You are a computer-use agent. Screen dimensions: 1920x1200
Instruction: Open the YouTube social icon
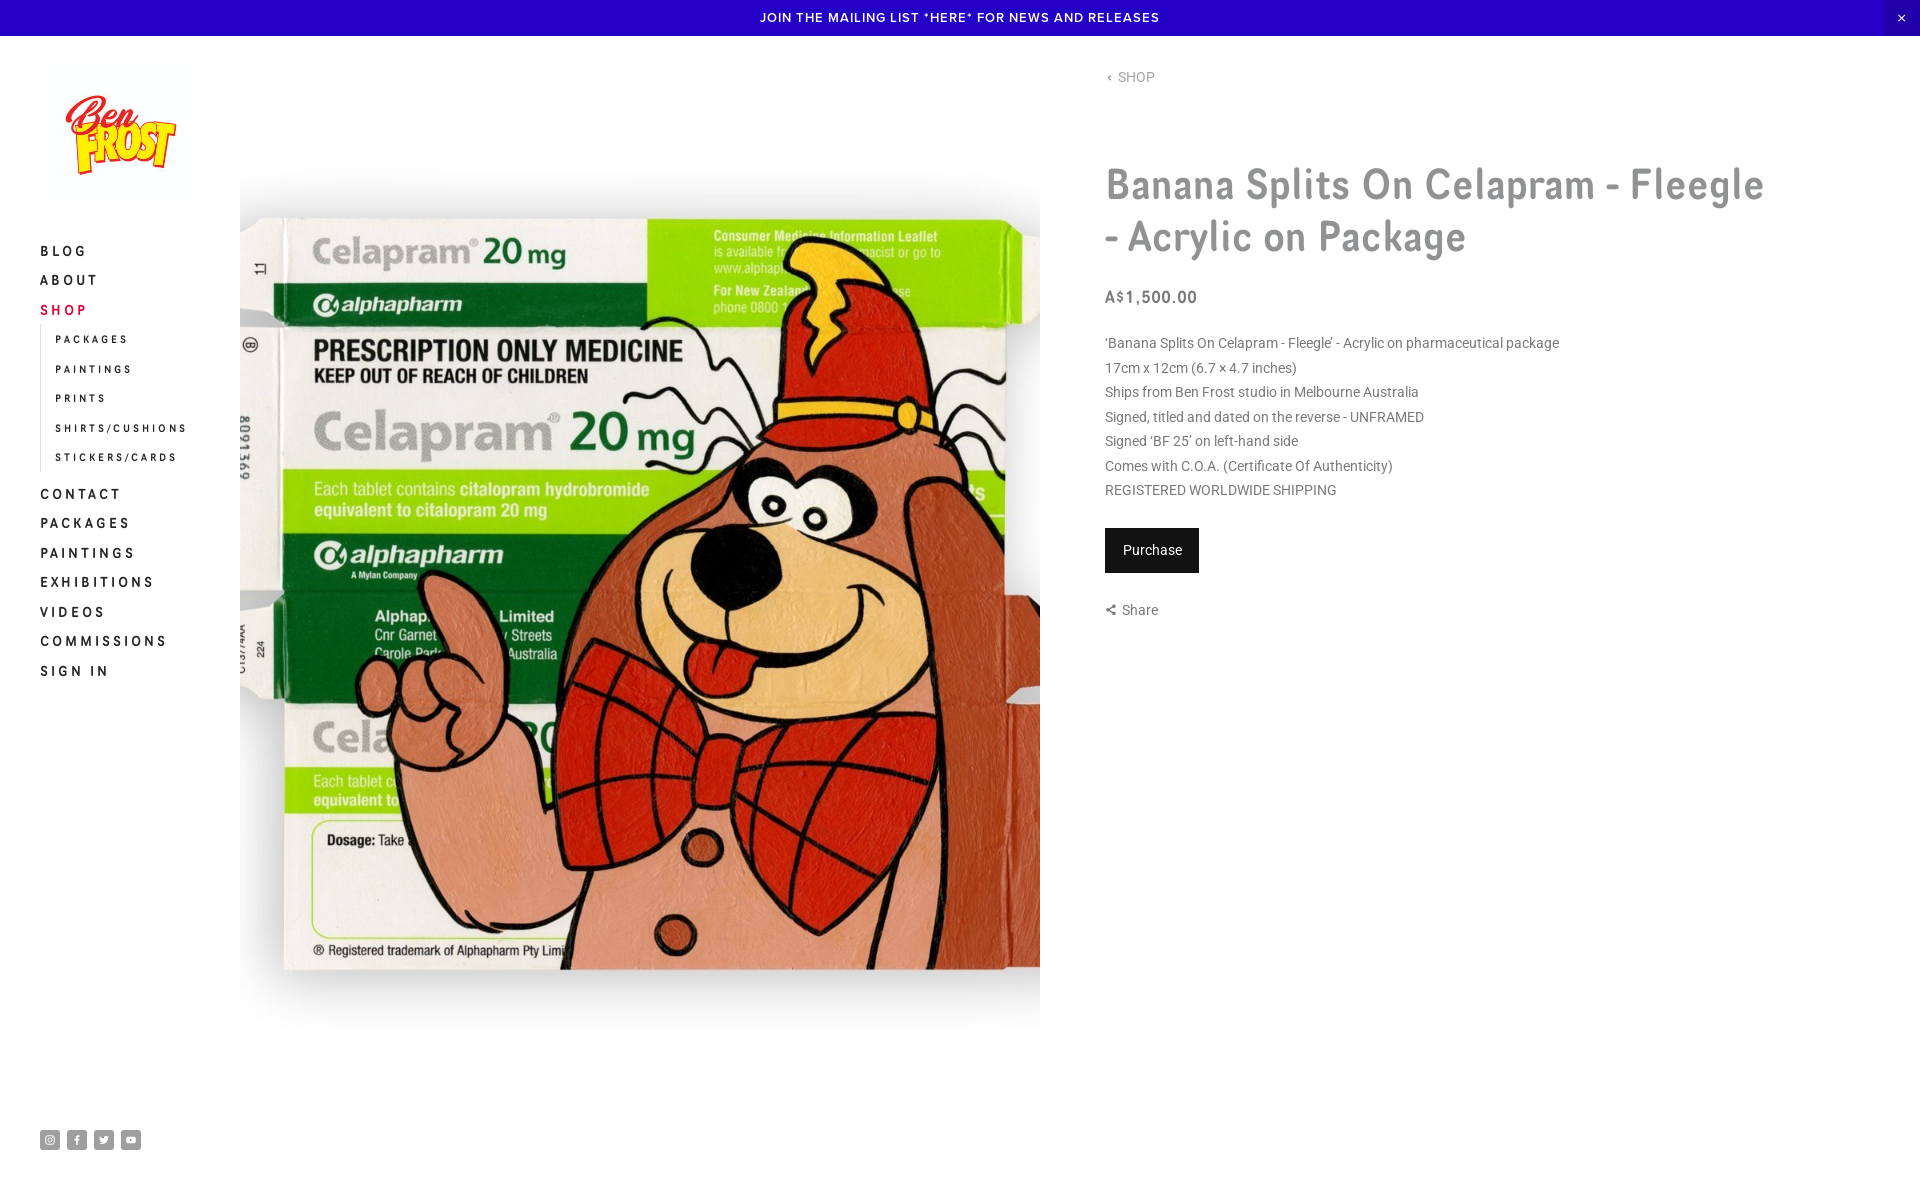coord(131,1140)
